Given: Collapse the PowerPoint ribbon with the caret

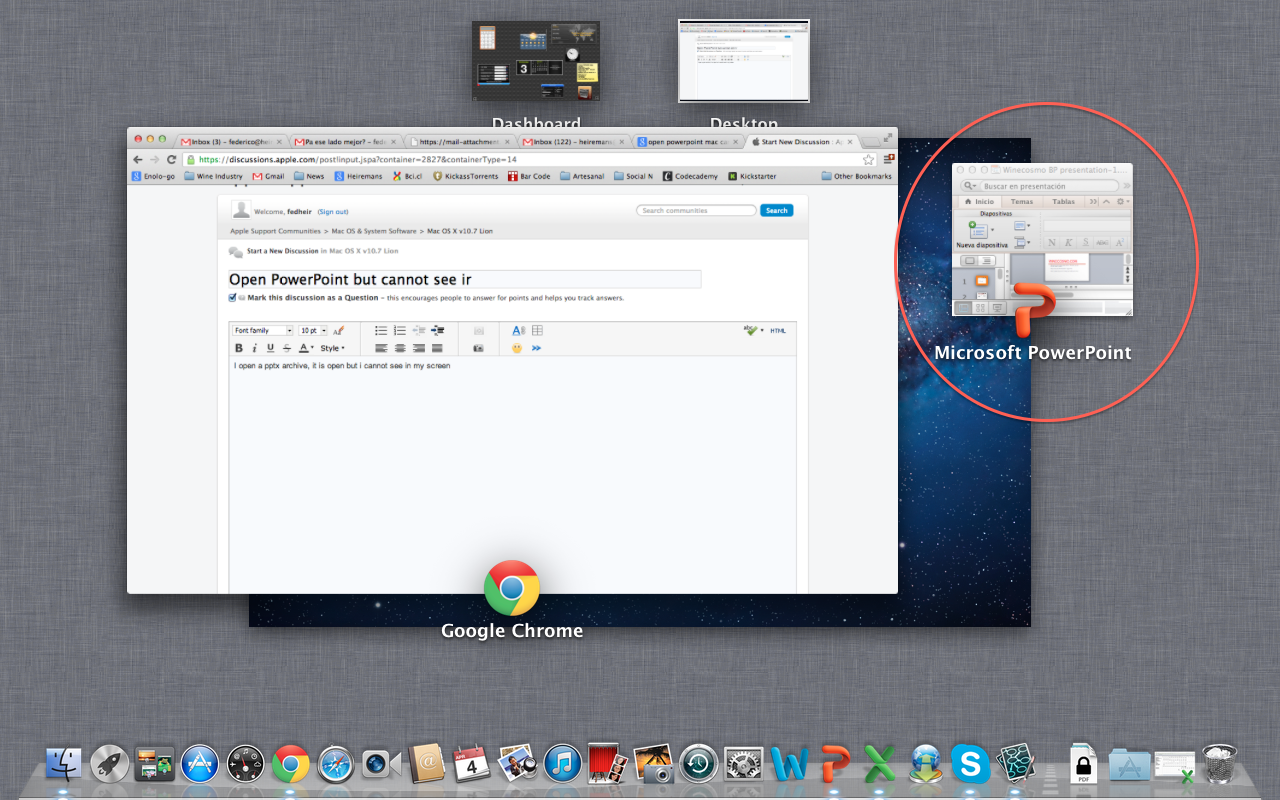Looking at the screenshot, I should [1105, 201].
